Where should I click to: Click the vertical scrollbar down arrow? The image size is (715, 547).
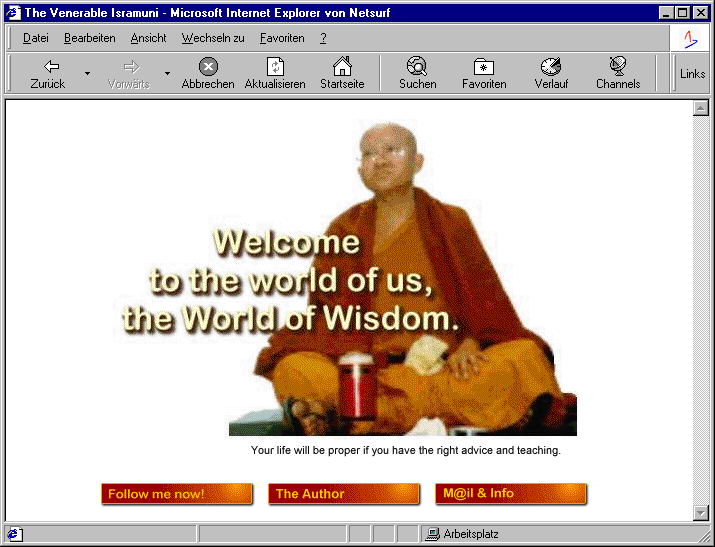[700, 513]
